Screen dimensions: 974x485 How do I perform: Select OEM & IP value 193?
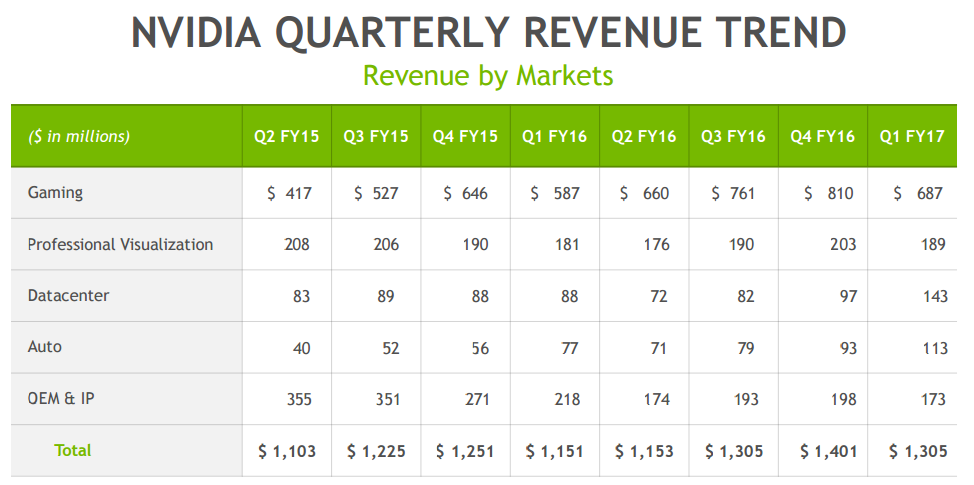(745, 399)
